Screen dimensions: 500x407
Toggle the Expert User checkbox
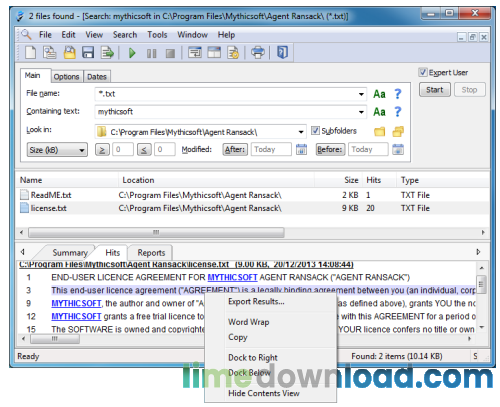pyautogui.click(x=423, y=72)
